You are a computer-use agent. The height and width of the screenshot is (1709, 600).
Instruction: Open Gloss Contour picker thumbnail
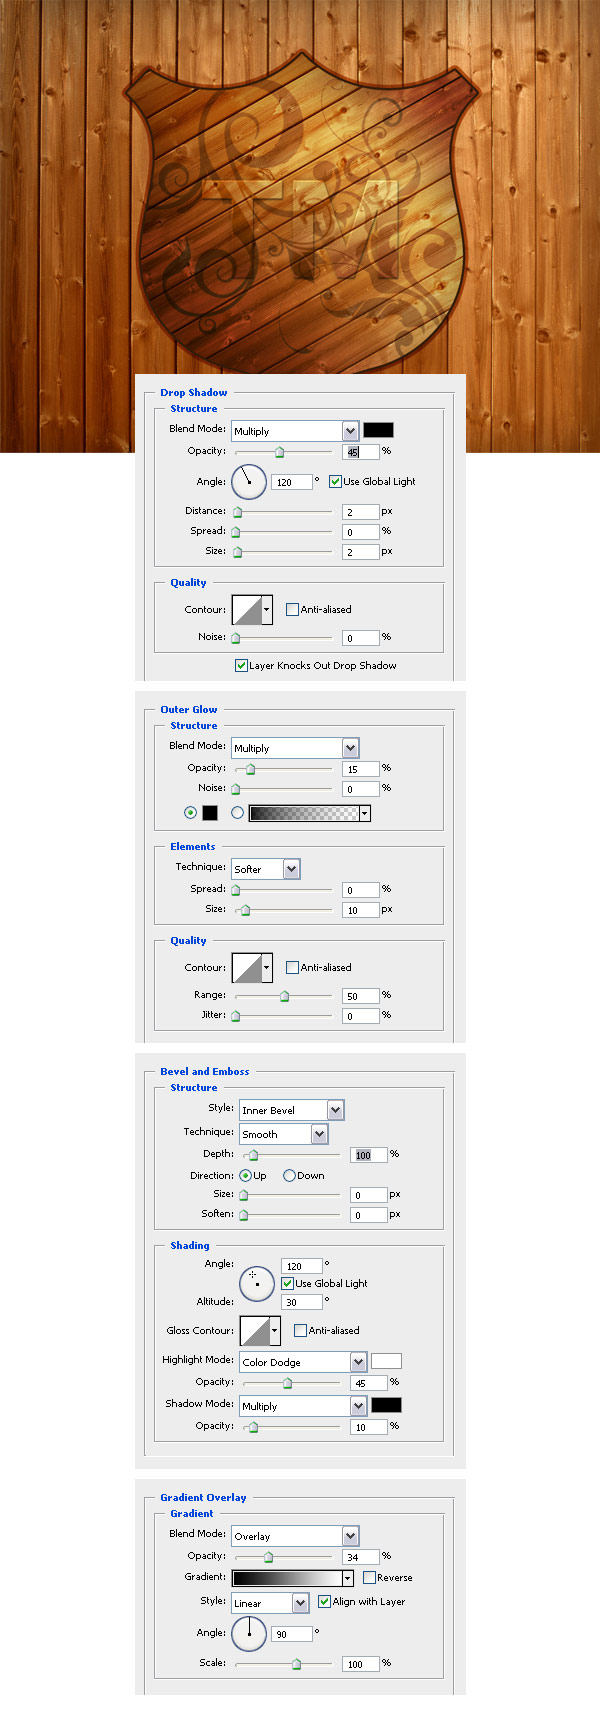(x=255, y=1331)
